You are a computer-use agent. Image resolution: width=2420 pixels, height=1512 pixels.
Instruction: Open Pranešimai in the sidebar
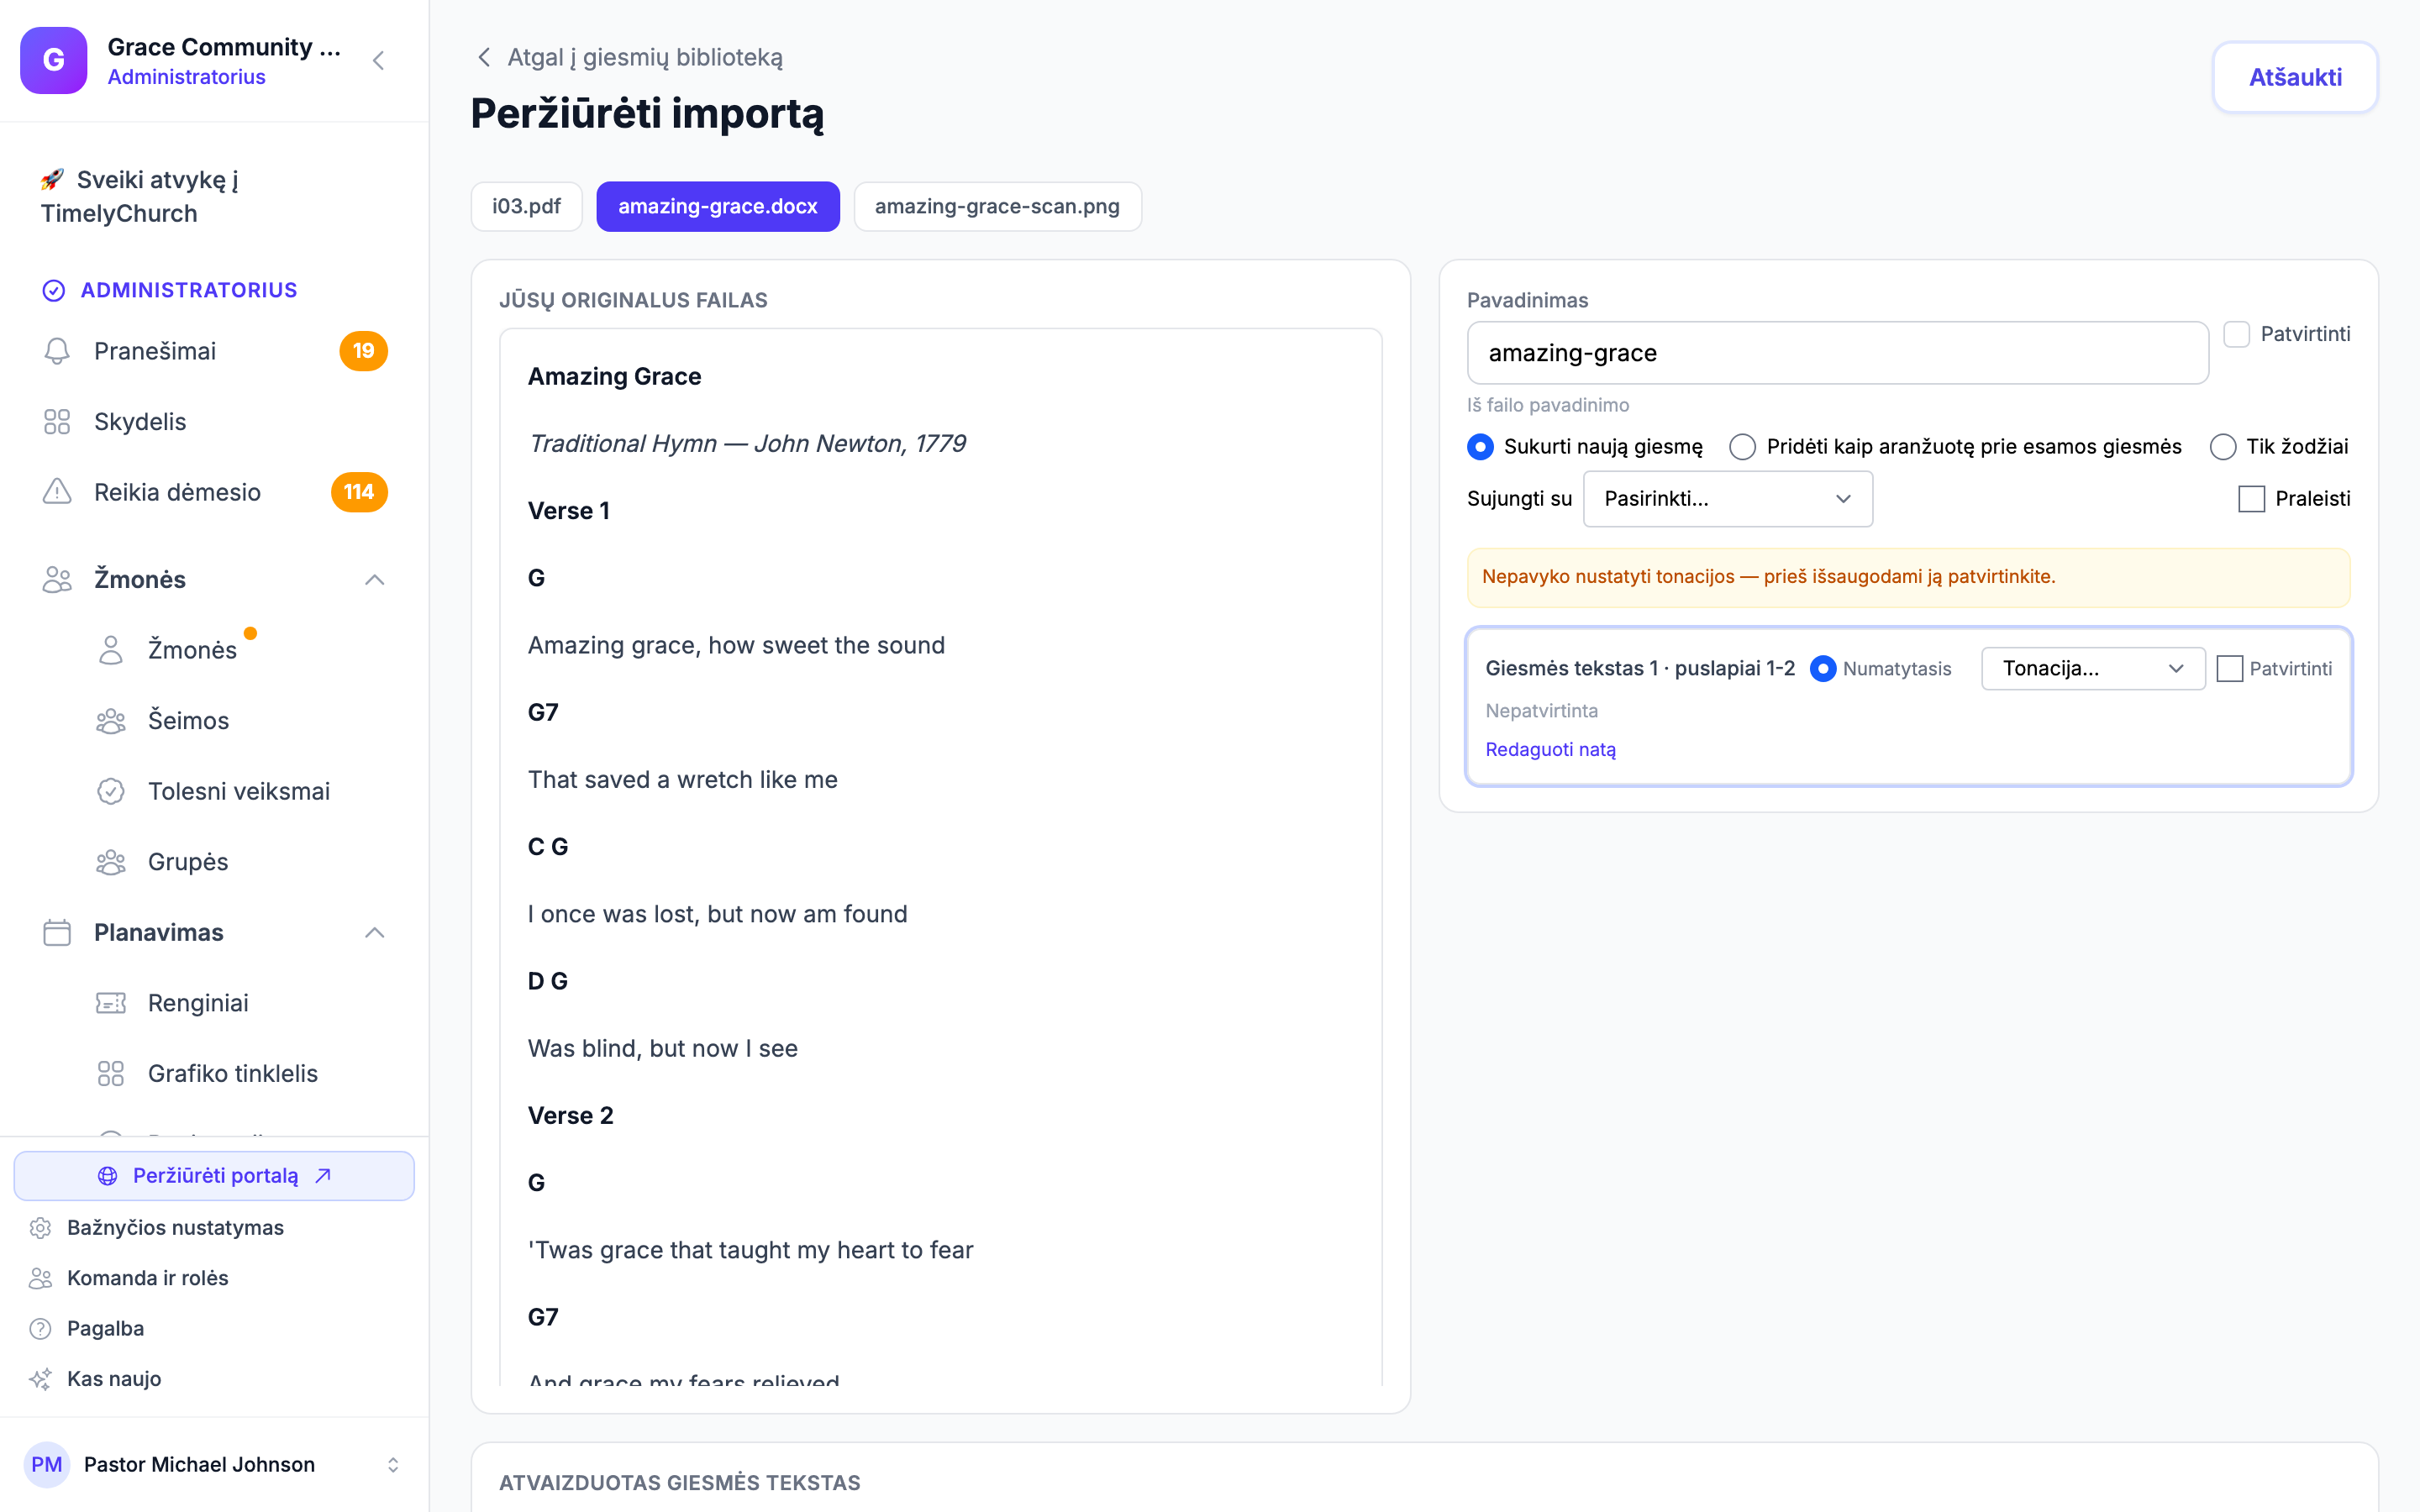pos(214,351)
